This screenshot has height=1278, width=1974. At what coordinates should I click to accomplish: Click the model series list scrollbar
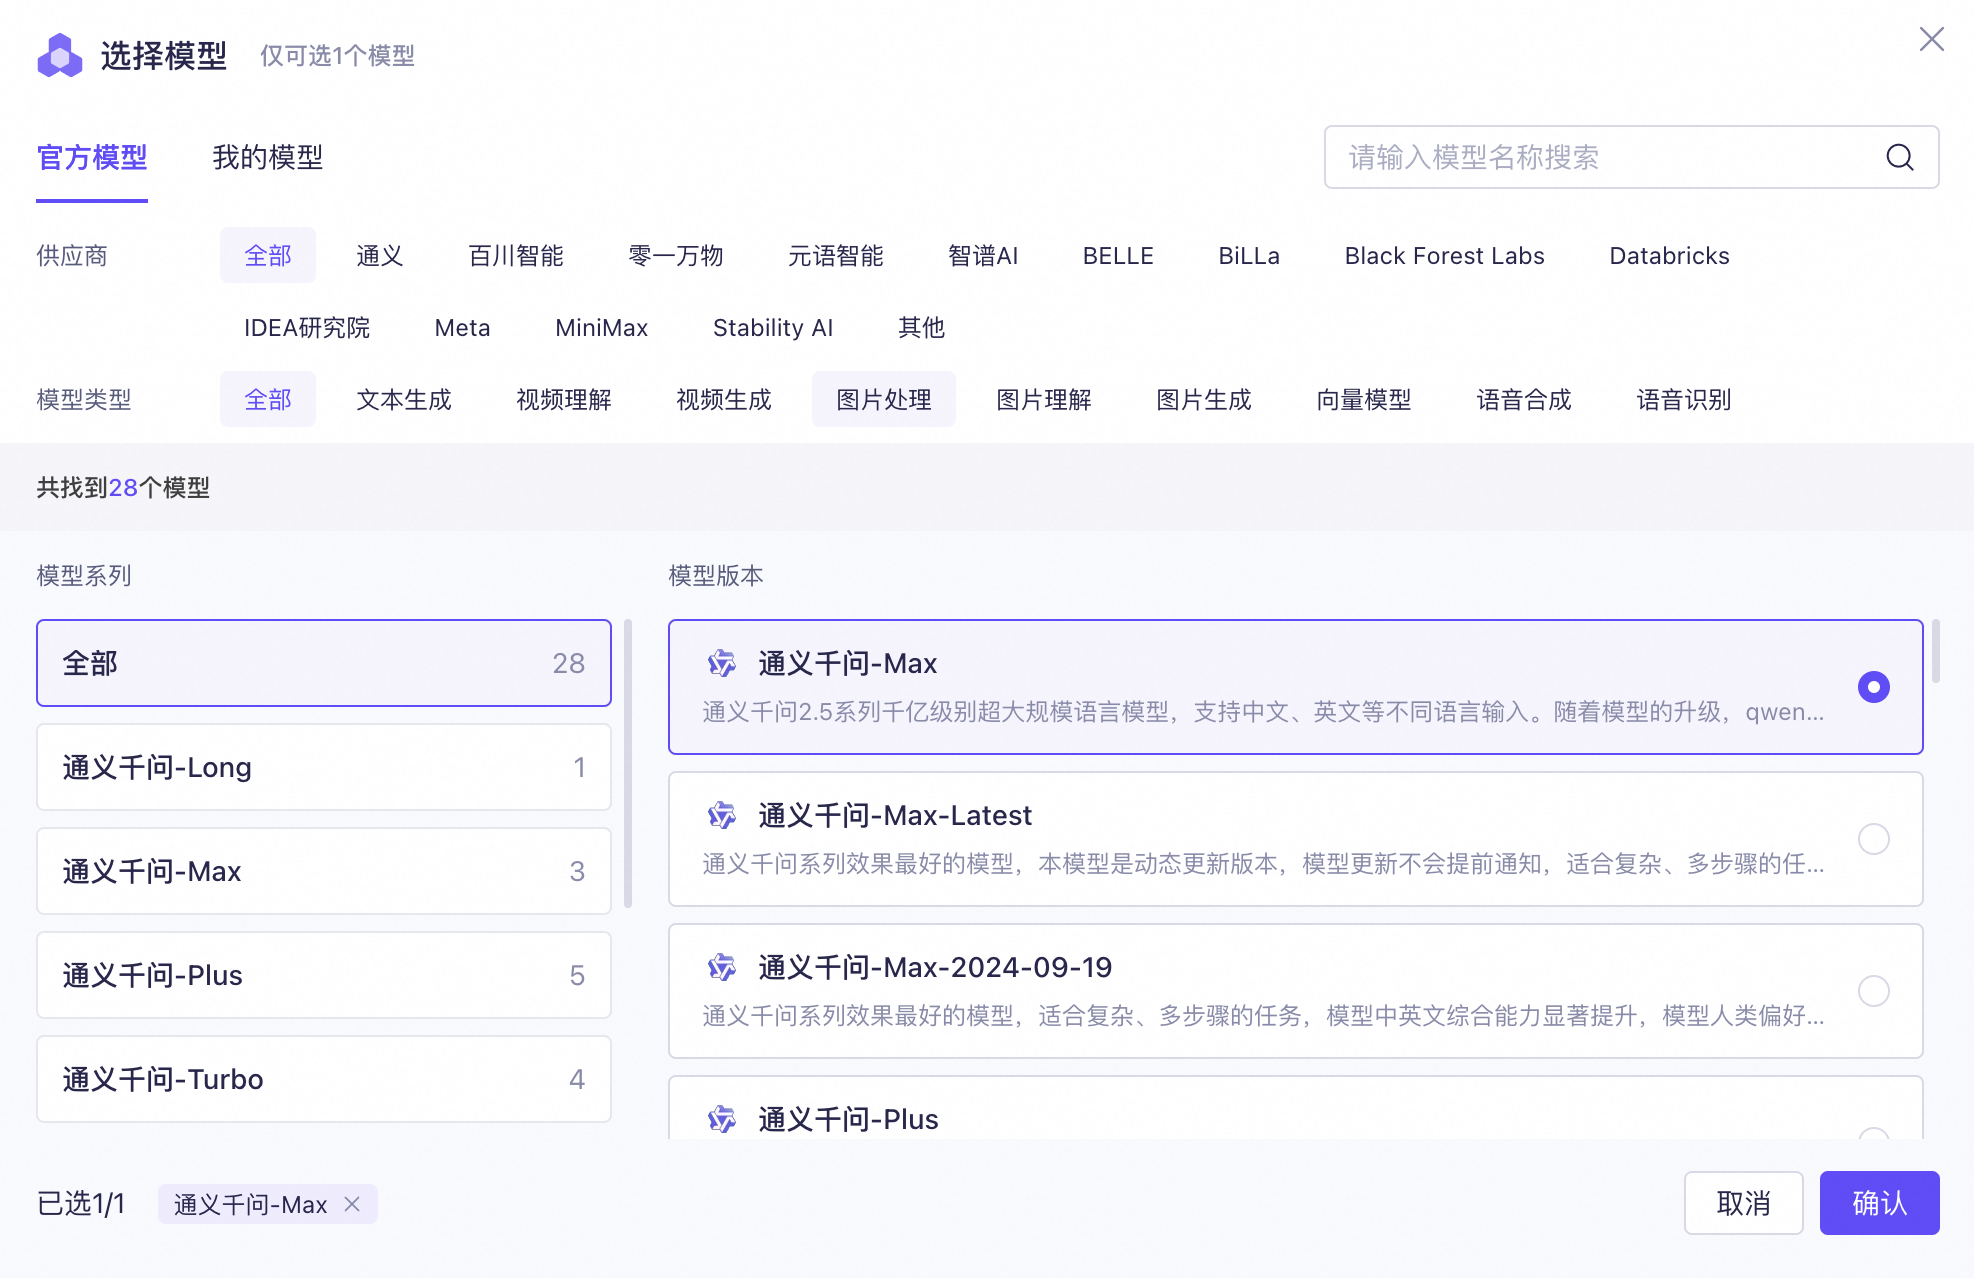coord(628,763)
